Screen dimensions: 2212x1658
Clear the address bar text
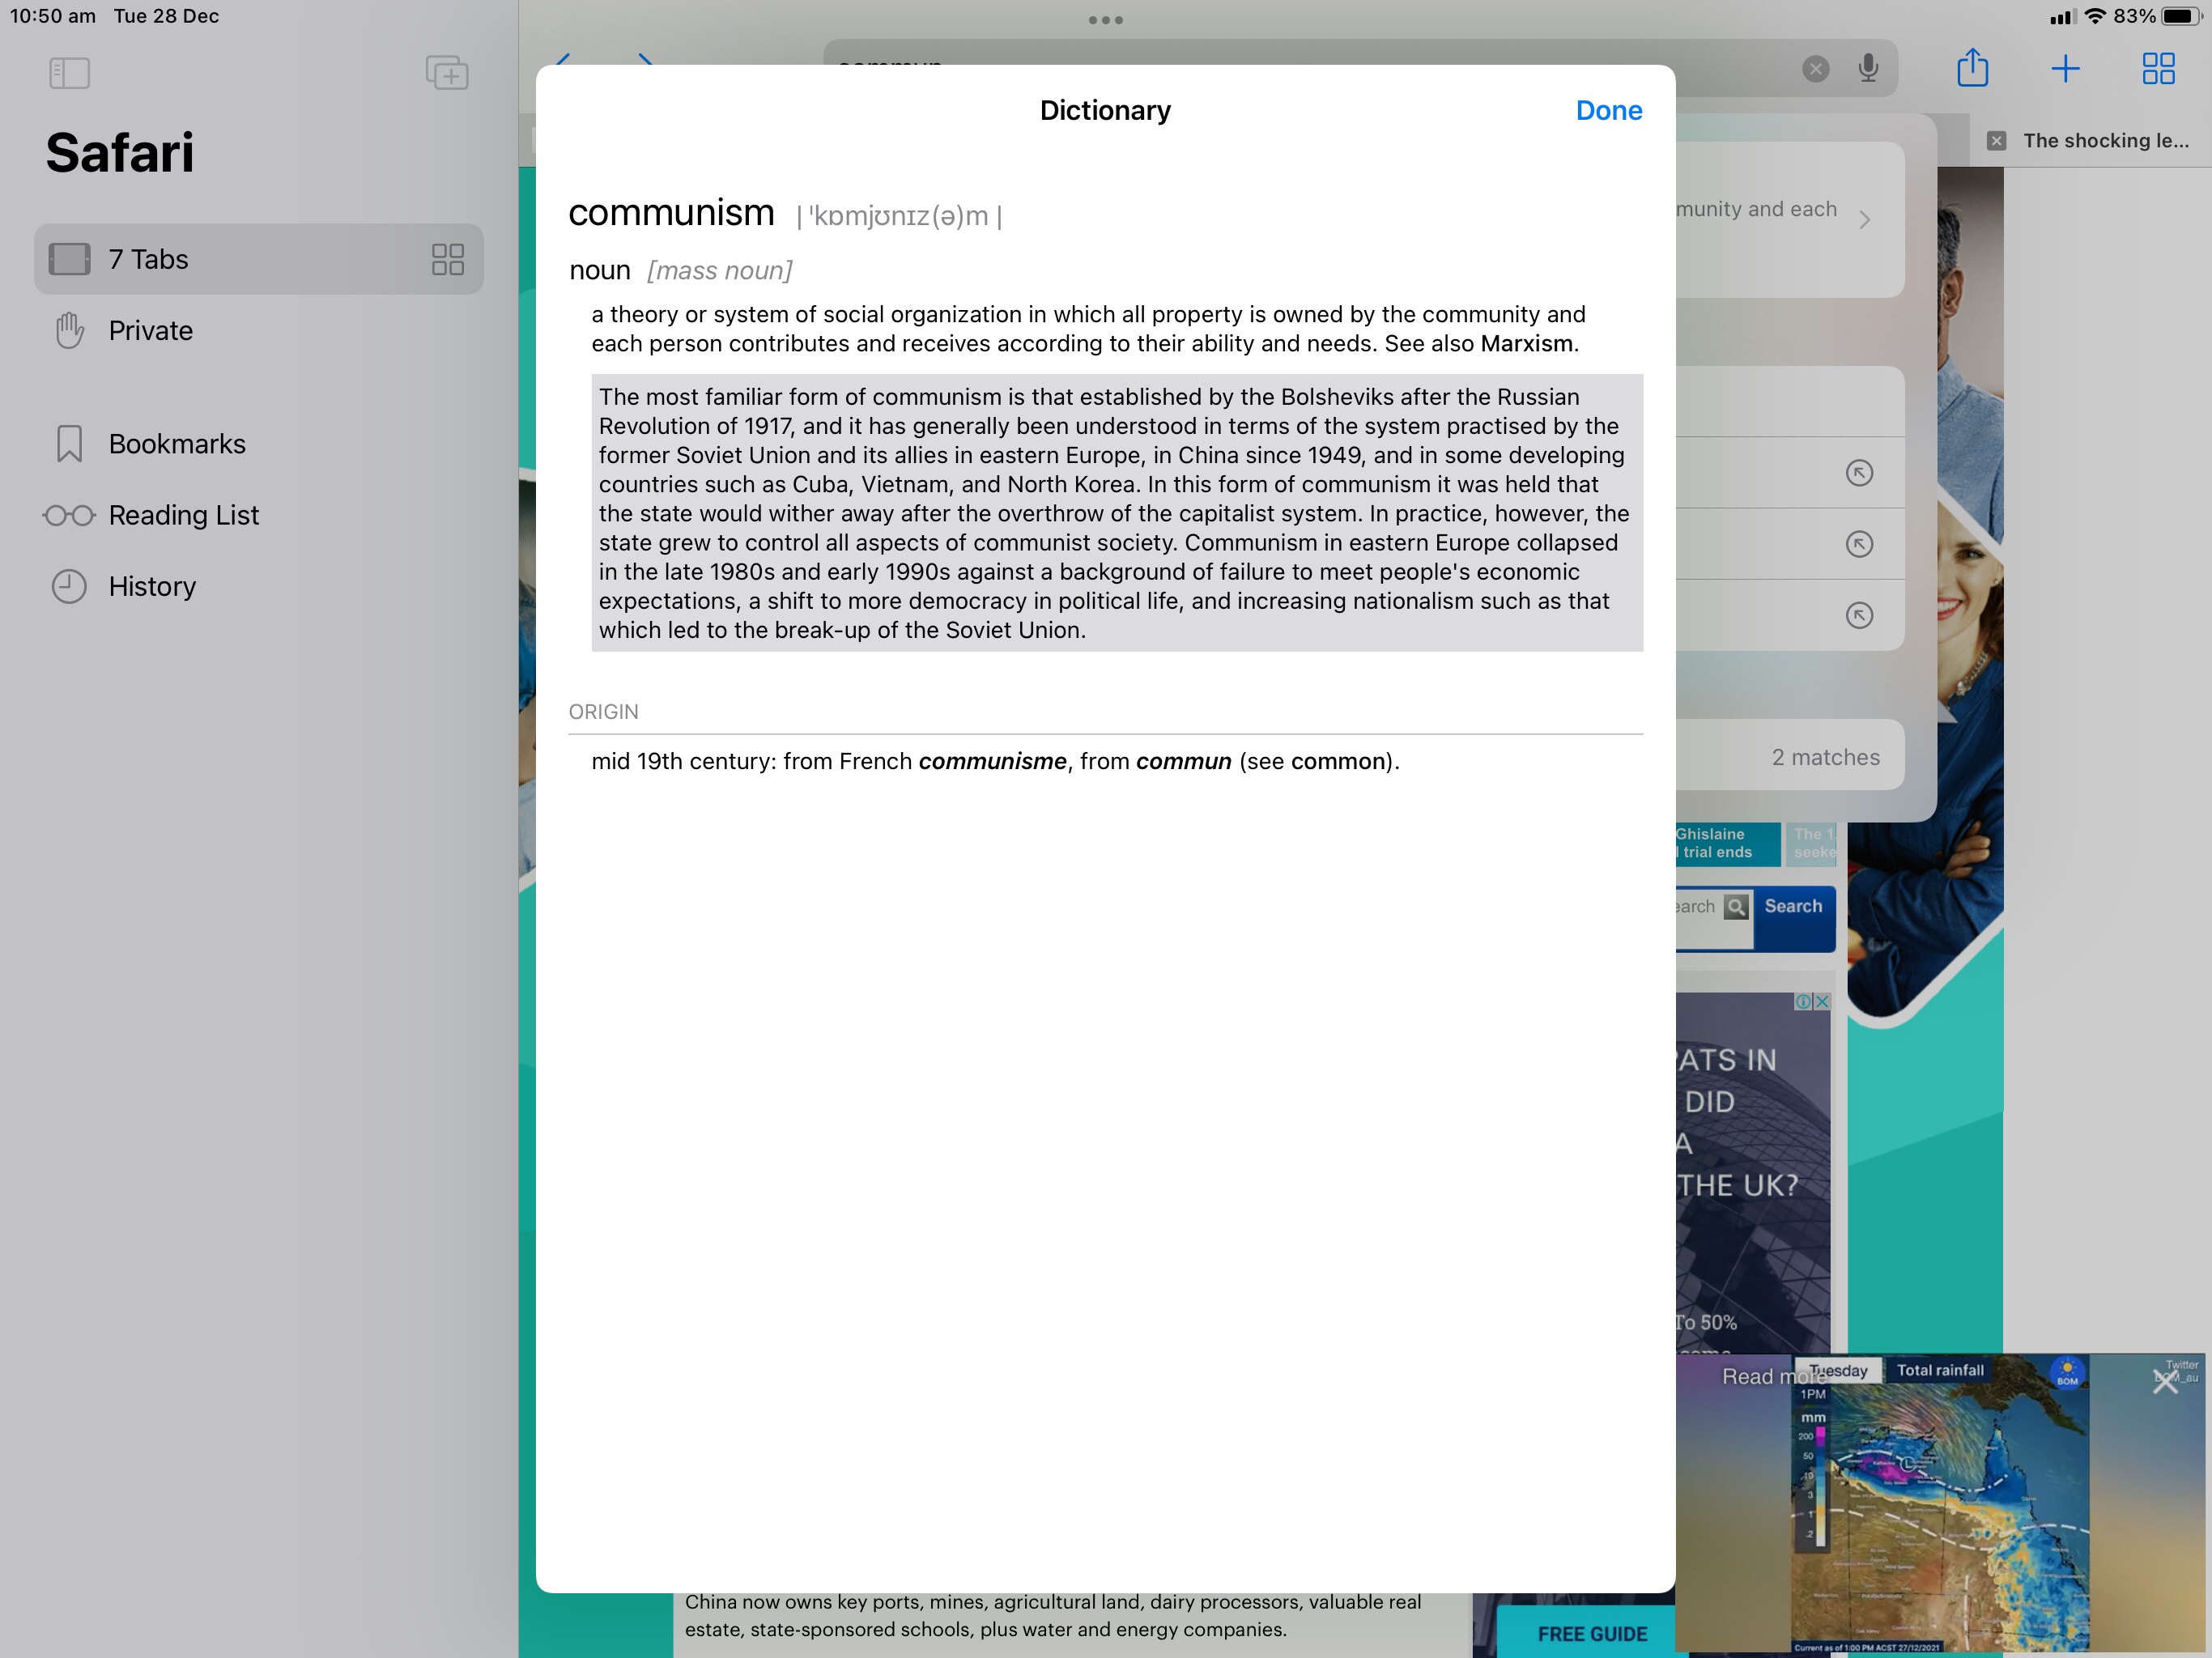click(x=1815, y=69)
